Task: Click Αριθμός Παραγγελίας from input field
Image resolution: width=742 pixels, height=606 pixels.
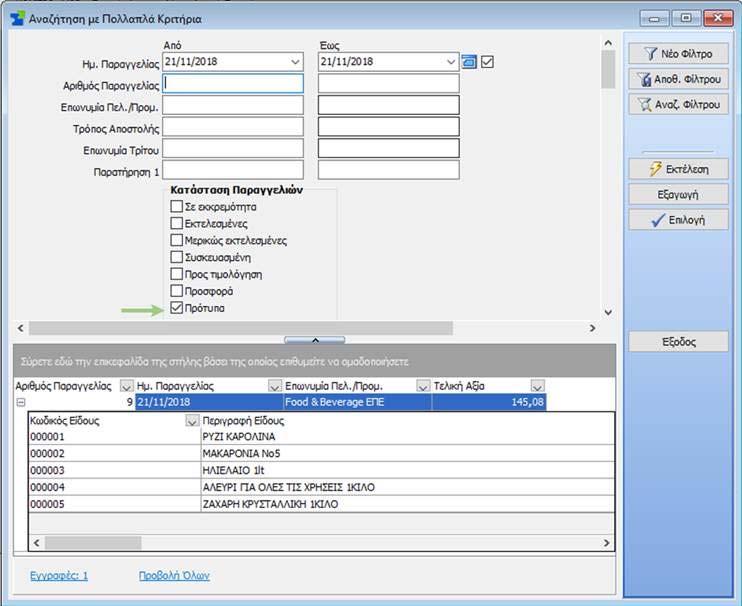Action: point(233,84)
